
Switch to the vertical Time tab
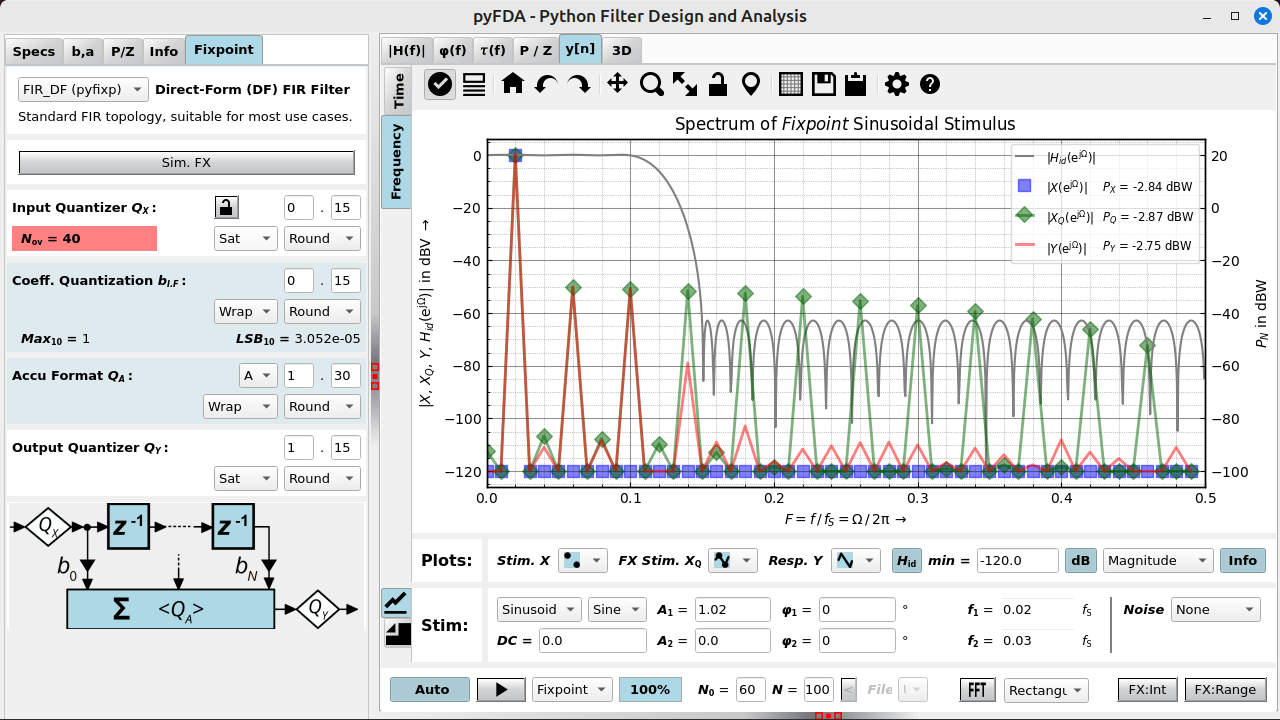click(x=398, y=90)
